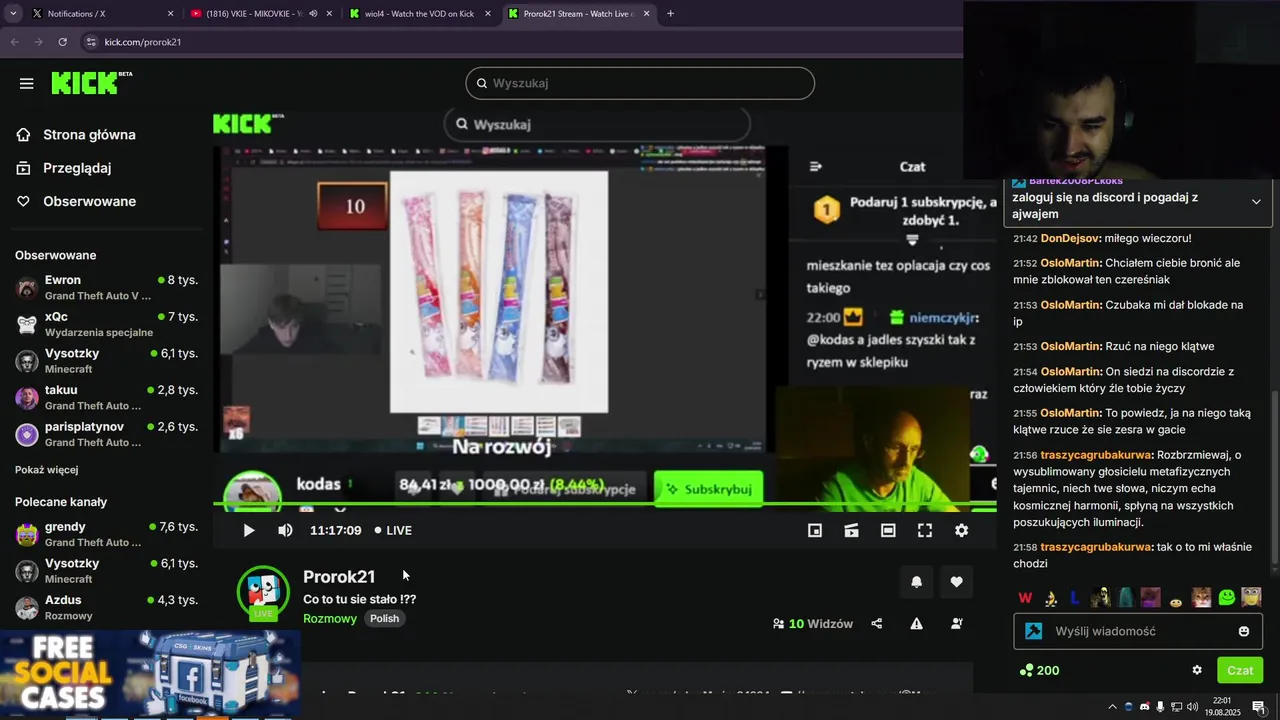Open a new browser tab

click(670, 14)
